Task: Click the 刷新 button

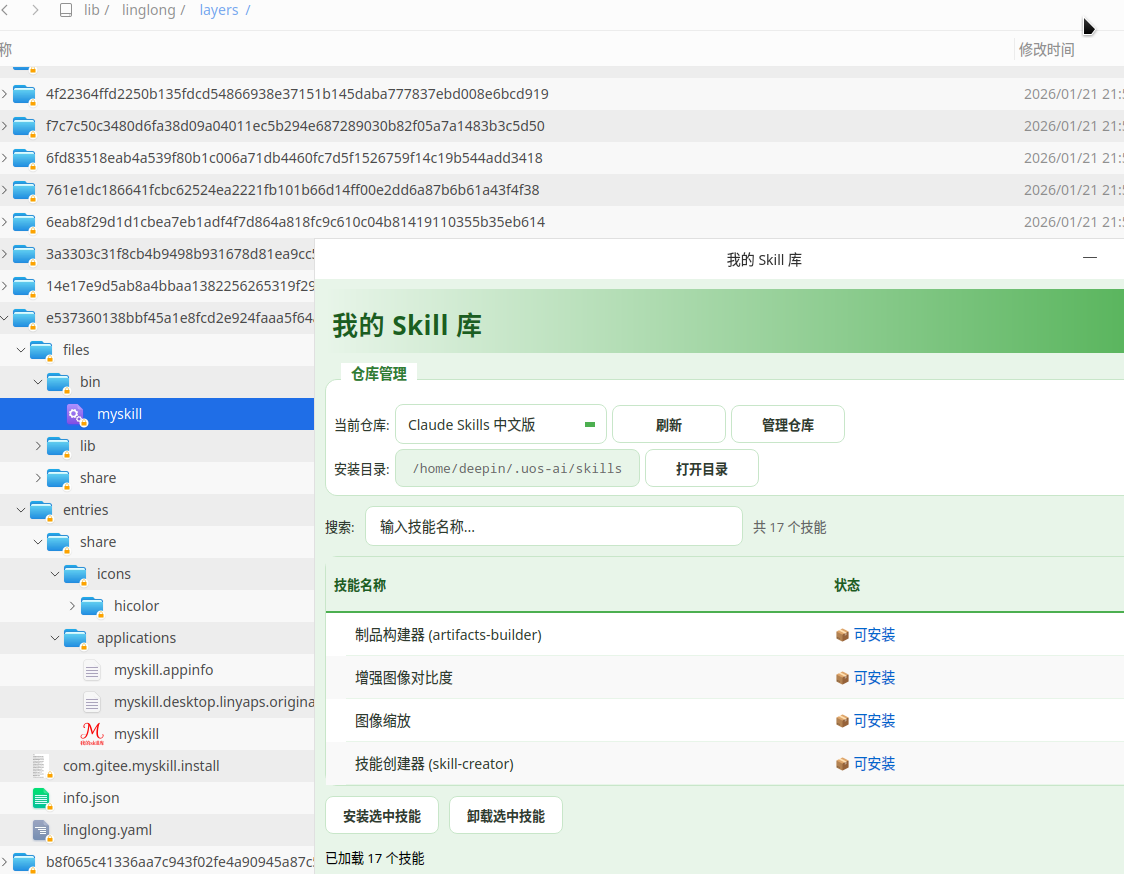Action: [x=669, y=424]
